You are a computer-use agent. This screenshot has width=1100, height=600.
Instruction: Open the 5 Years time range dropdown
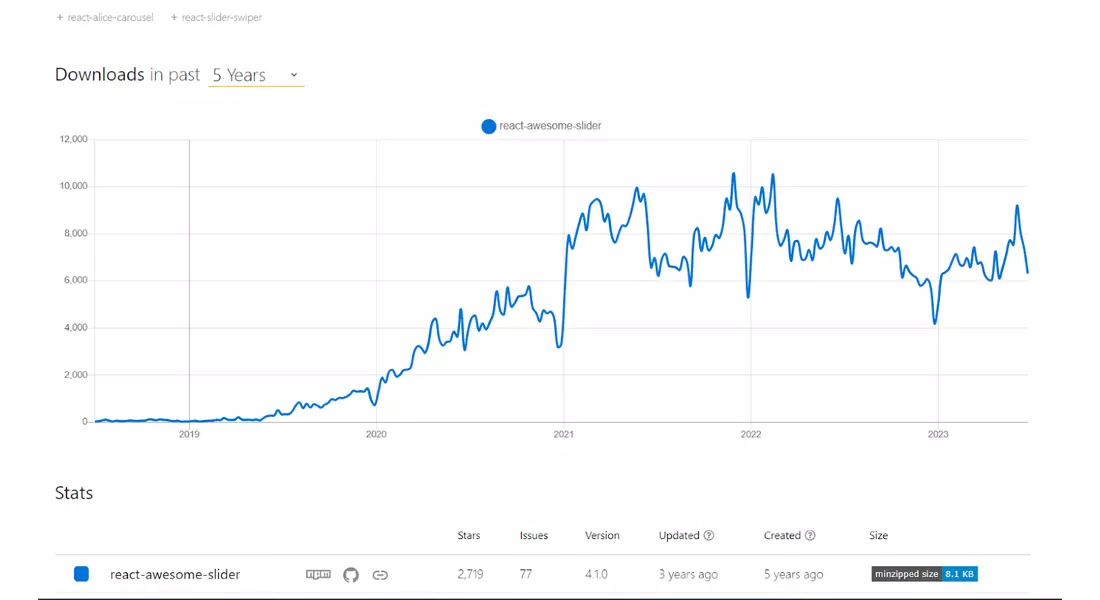pos(256,75)
